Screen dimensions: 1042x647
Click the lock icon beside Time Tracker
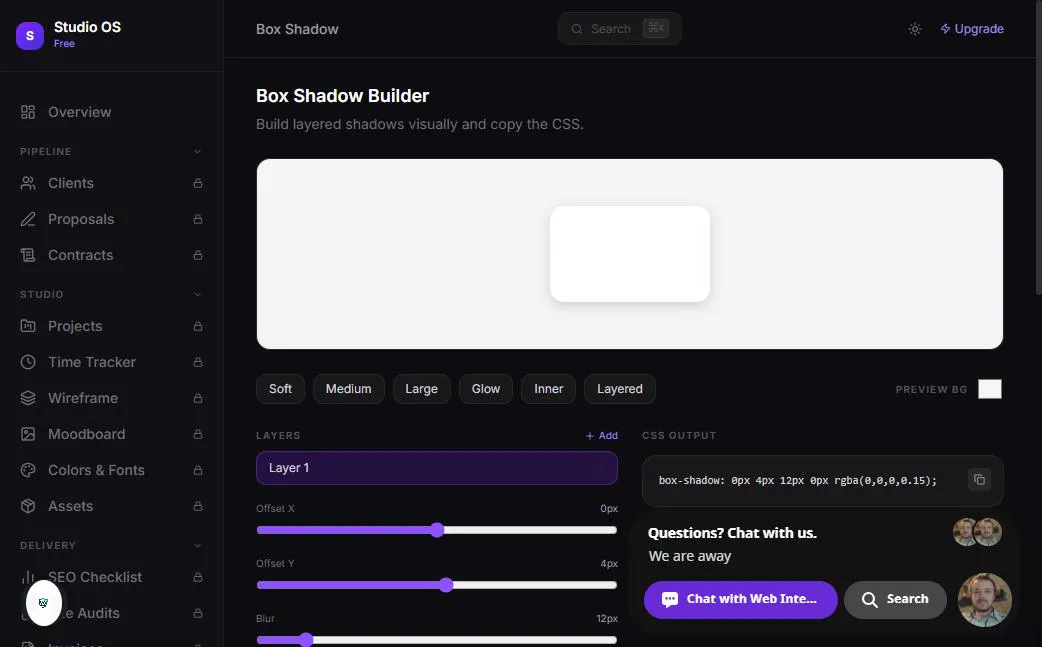pyautogui.click(x=197, y=362)
